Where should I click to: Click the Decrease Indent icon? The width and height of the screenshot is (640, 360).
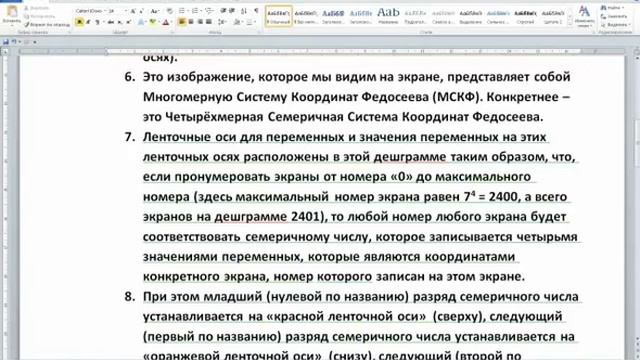click(x=224, y=11)
